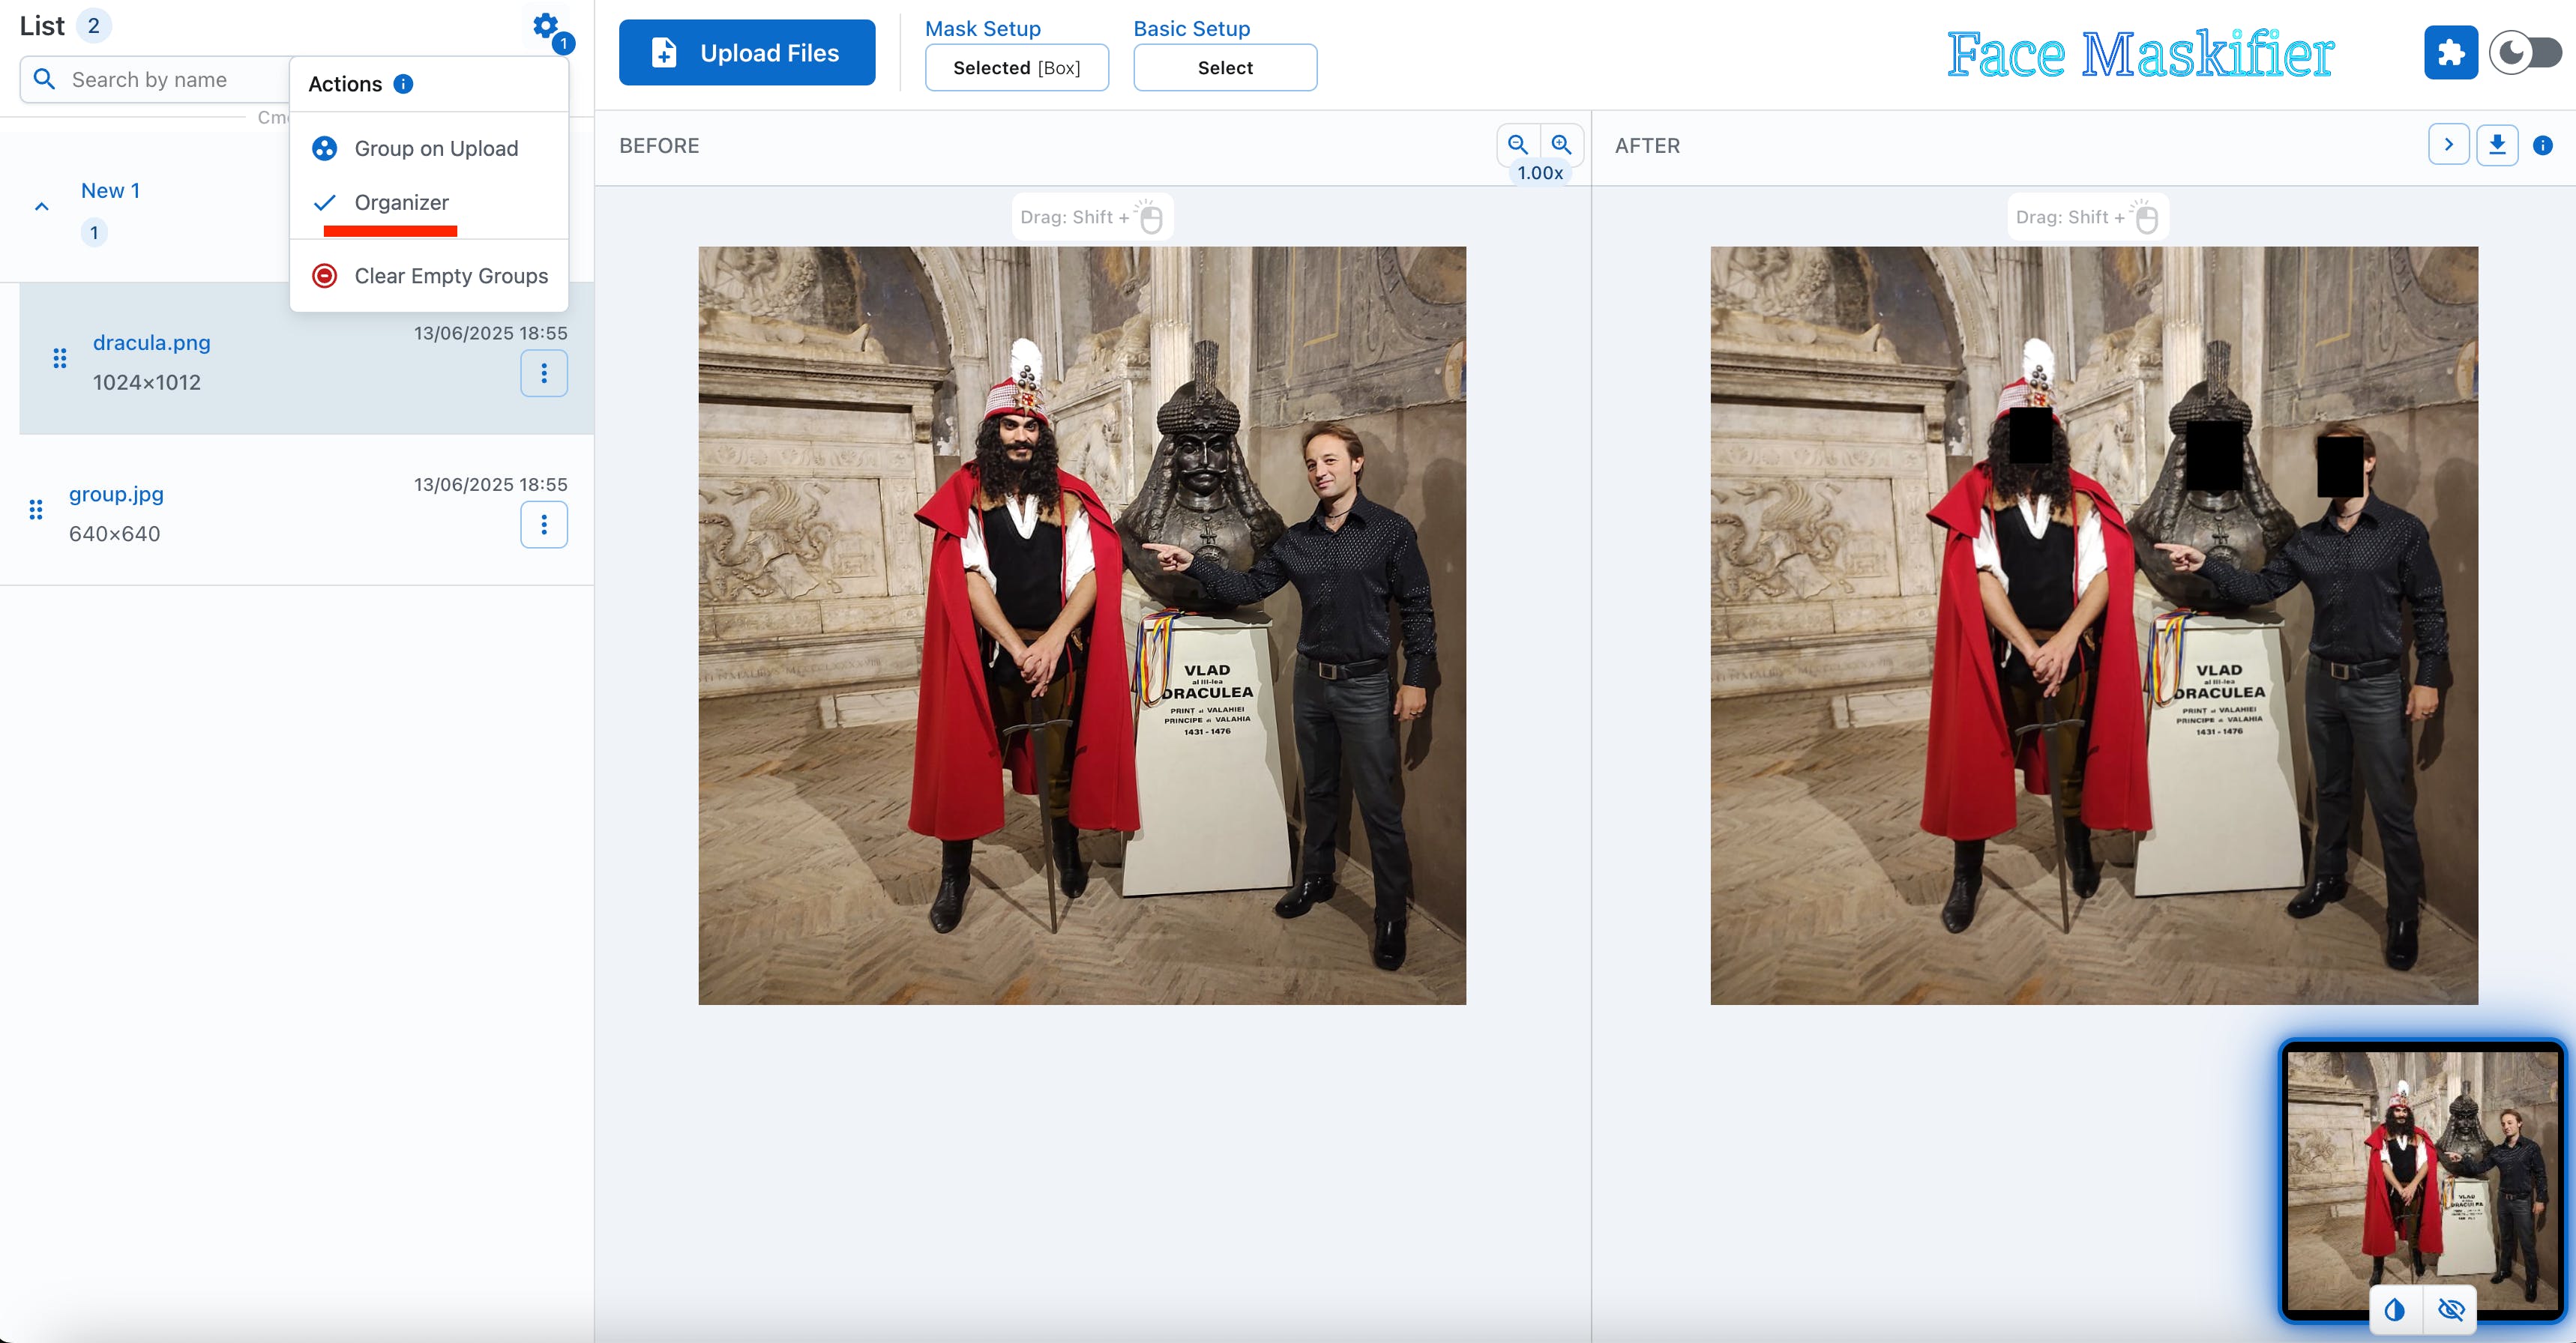Click the puzzle piece extension icon

coord(2450,53)
